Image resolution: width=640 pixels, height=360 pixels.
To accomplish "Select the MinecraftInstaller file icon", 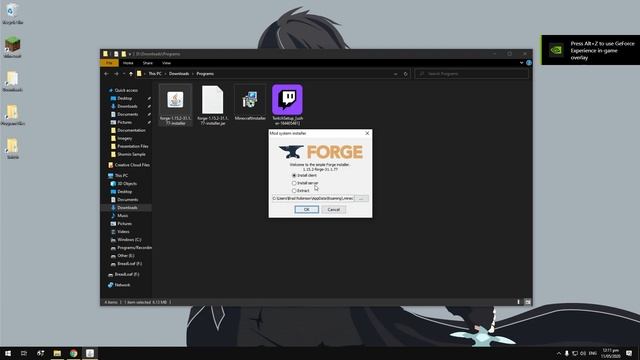I will [x=250, y=103].
